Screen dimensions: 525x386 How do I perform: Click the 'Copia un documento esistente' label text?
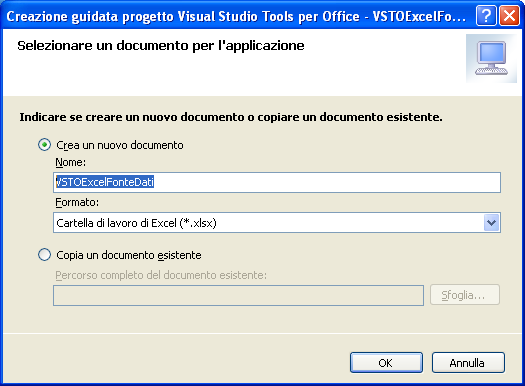tap(129, 255)
